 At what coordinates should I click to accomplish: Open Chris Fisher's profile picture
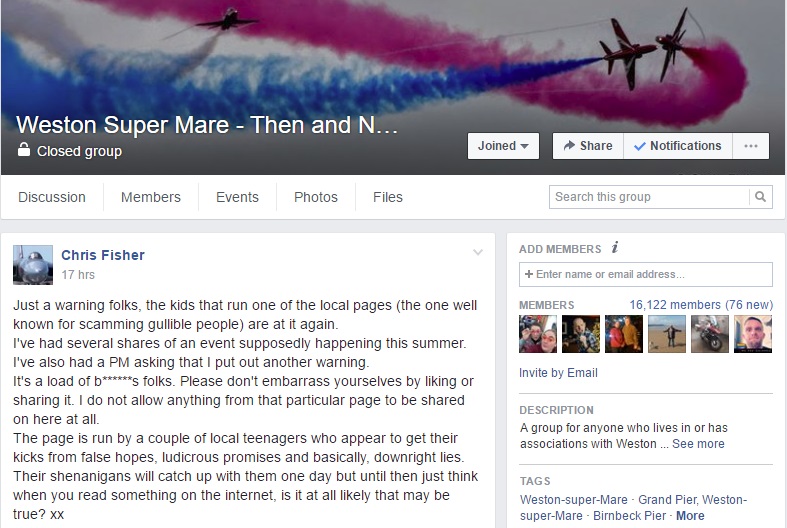coord(33,265)
